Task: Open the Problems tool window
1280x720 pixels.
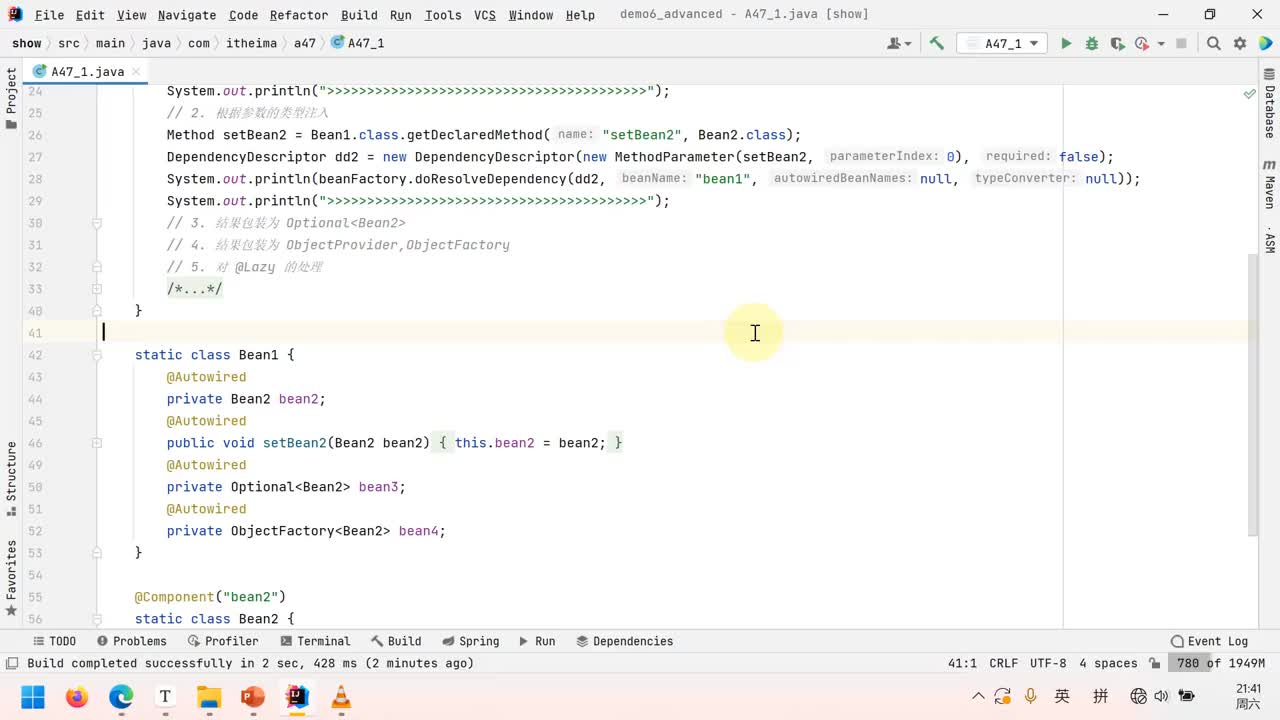Action: pyautogui.click(x=131, y=641)
